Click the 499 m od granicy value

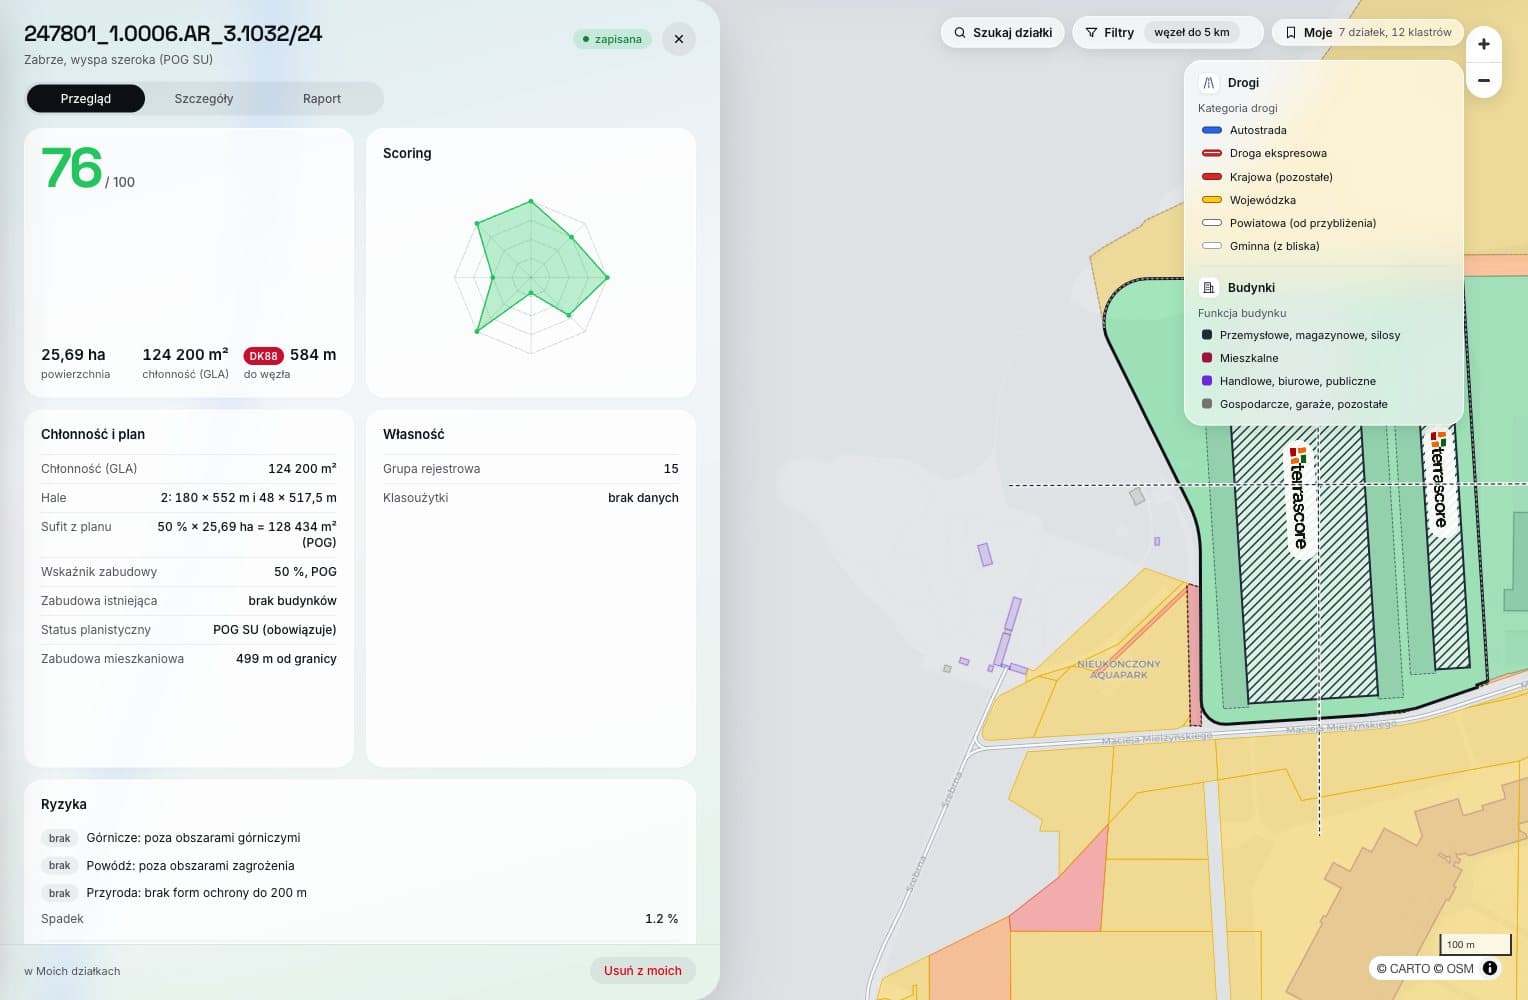(x=286, y=659)
